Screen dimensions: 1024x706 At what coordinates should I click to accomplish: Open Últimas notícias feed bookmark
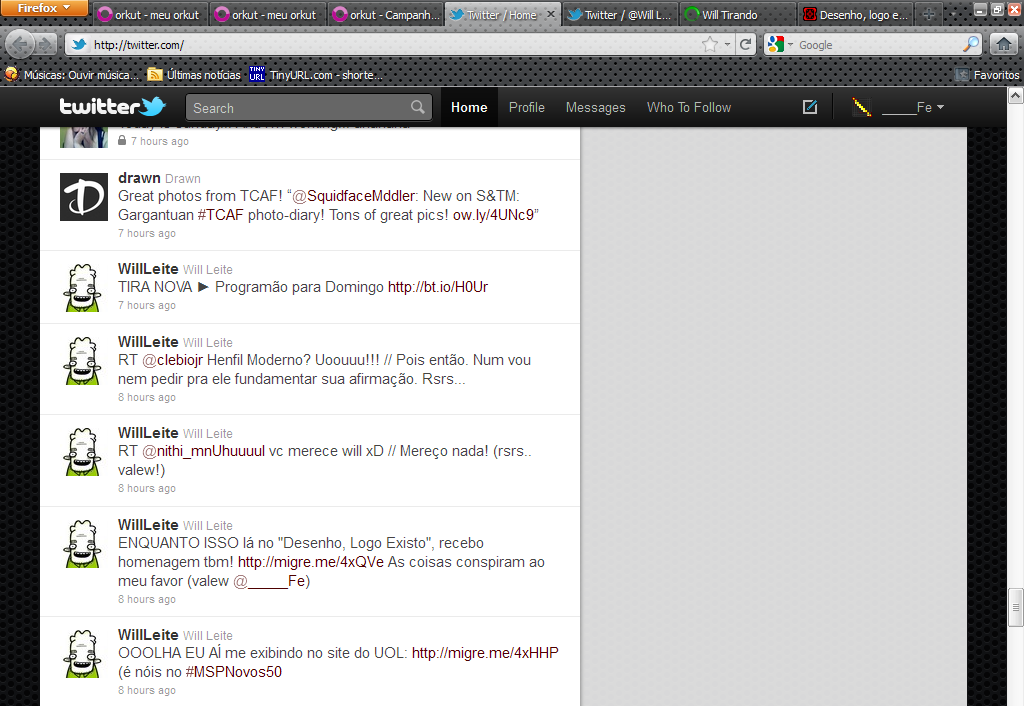195,75
